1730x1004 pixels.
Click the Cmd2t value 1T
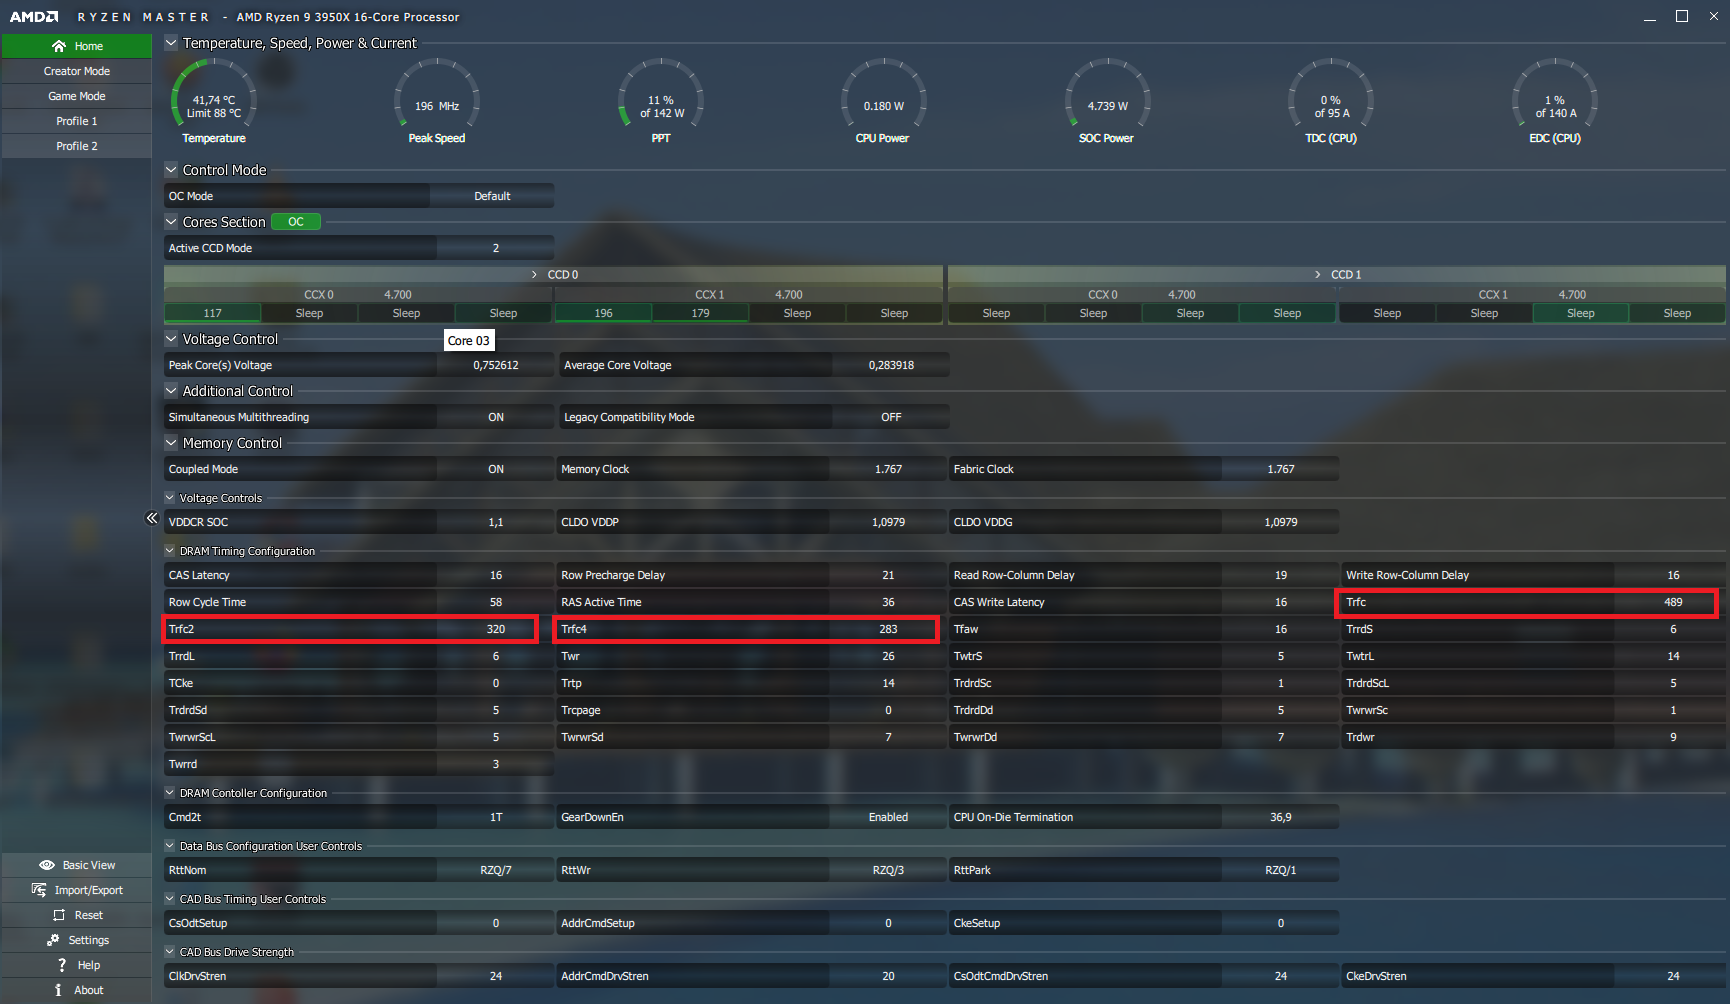(x=496, y=817)
